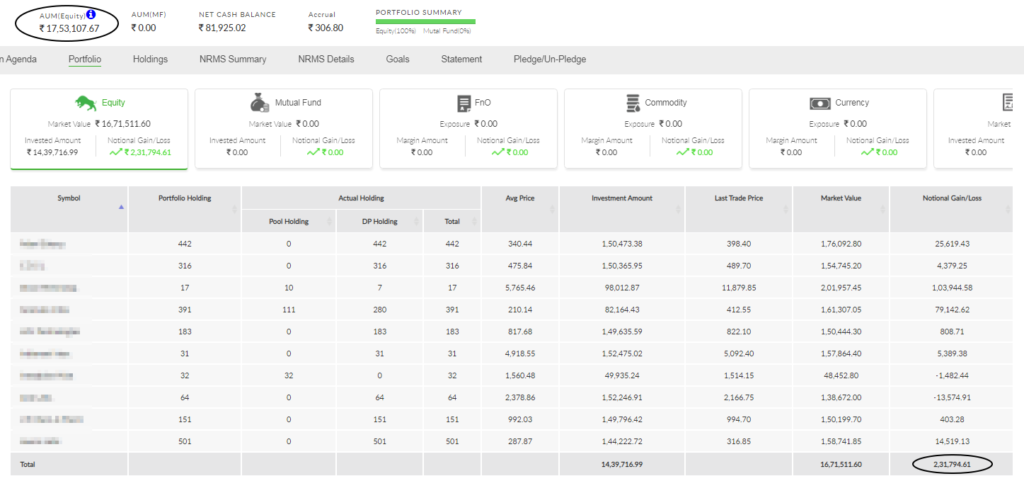The height and width of the screenshot is (481, 1024).
Task: Click the gain value 1,03,944.58
Action: 951,288
